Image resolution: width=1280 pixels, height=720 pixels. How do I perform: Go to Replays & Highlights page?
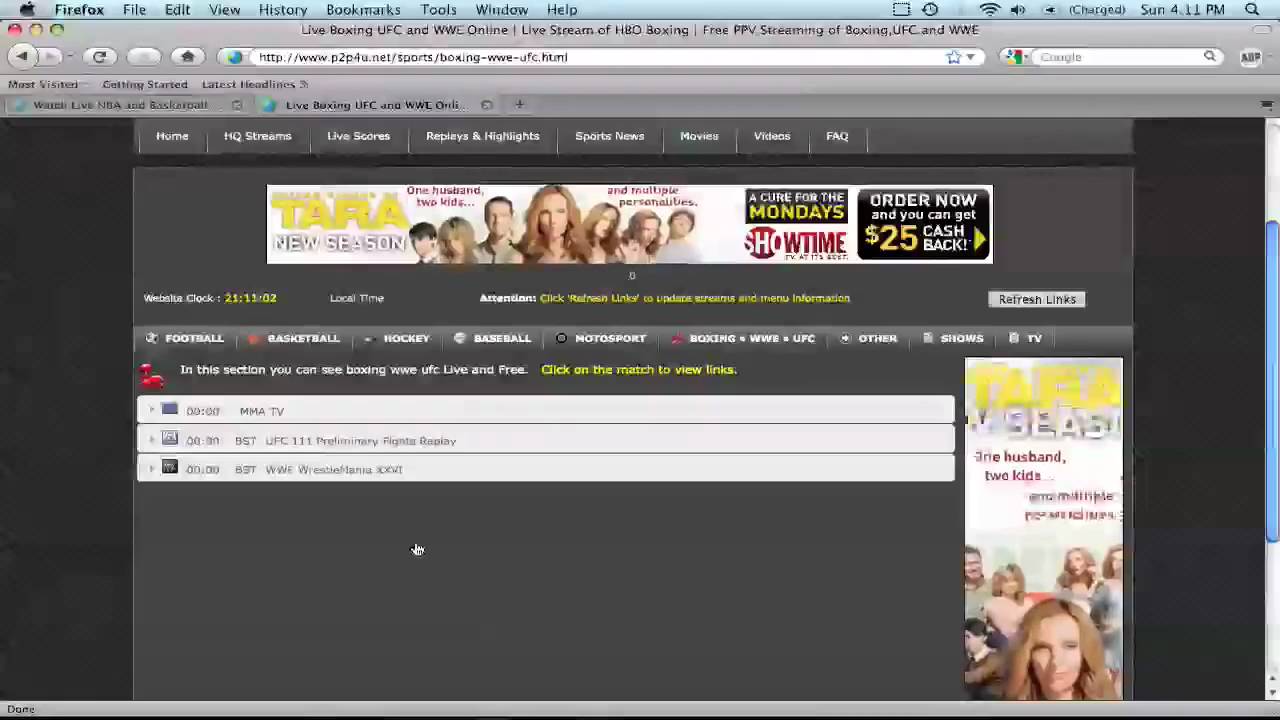click(x=482, y=136)
